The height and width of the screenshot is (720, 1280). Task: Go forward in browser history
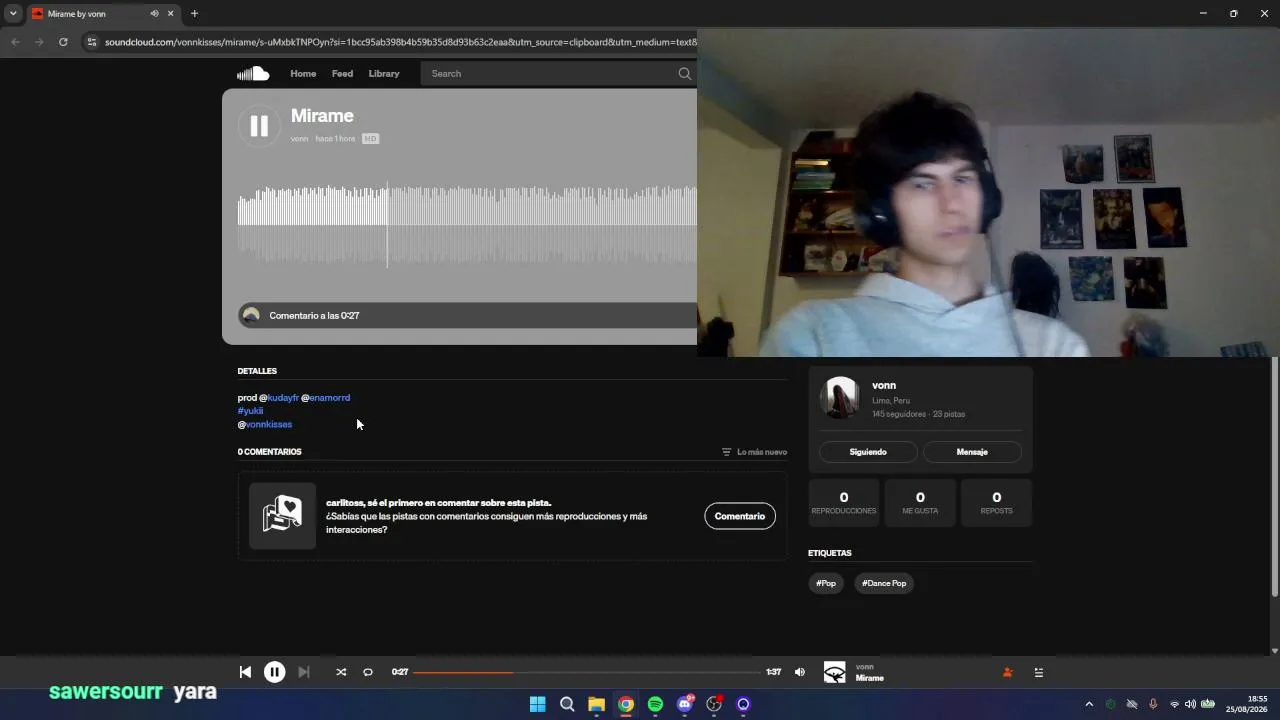[x=39, y=42]
